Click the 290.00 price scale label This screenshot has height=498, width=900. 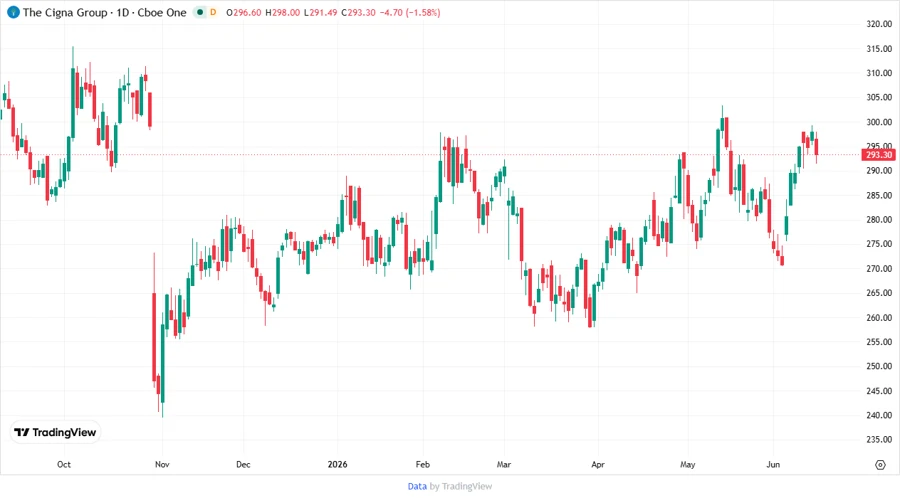[x=879, y=171]
